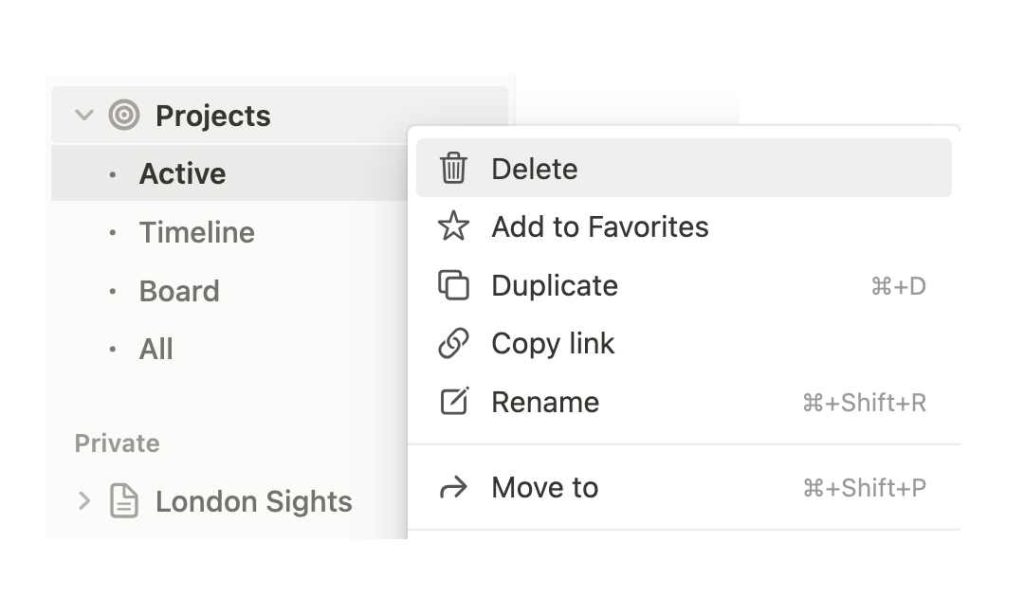Choose Rename in the context menu
This screenshot has width=1024, height=614.
pyautogui.click(x=545, y=402)
